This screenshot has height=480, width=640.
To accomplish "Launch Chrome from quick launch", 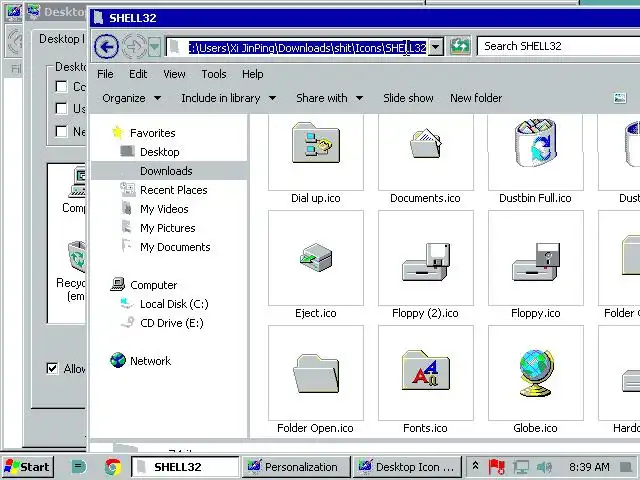I will [113, 467].
